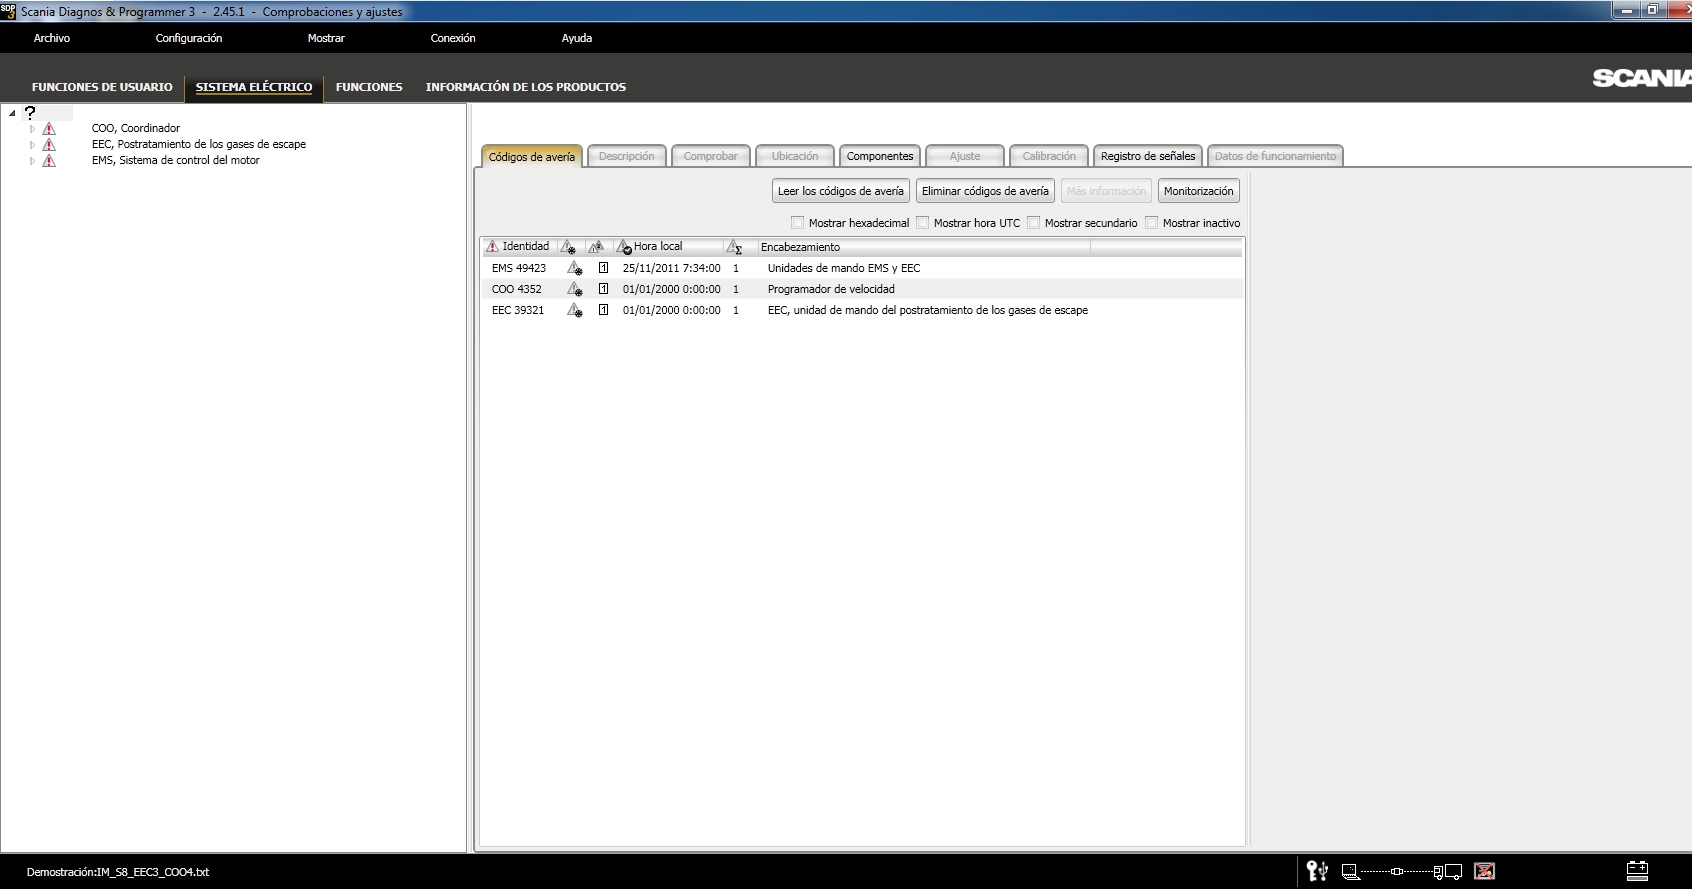Click the warning-sigma count column header icon

pyautogui.click(x=734, y=247)
